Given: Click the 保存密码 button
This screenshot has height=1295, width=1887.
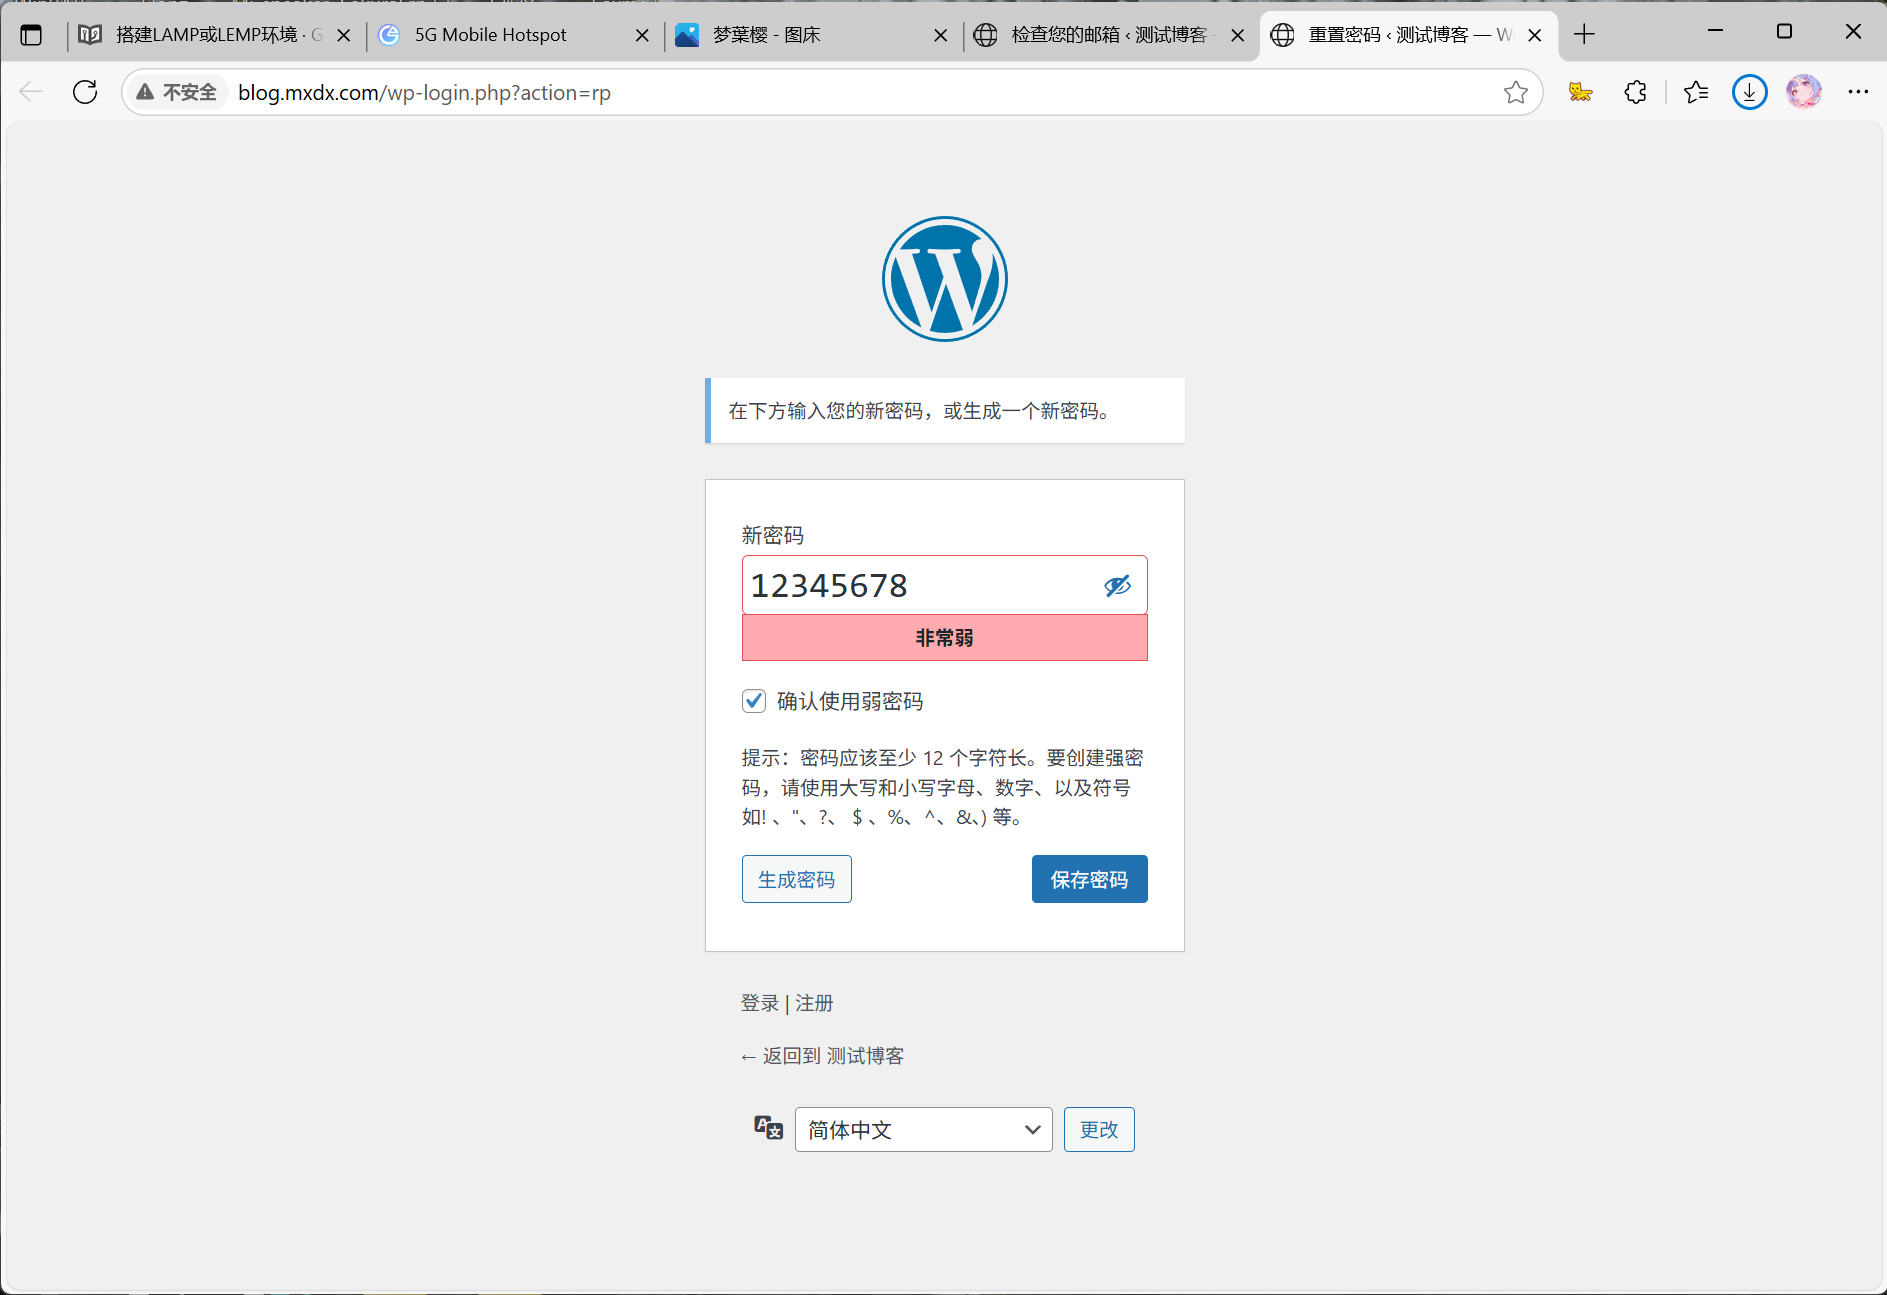Looking at the screenshot, I should pyautogui.click(x=1089, y=879).
